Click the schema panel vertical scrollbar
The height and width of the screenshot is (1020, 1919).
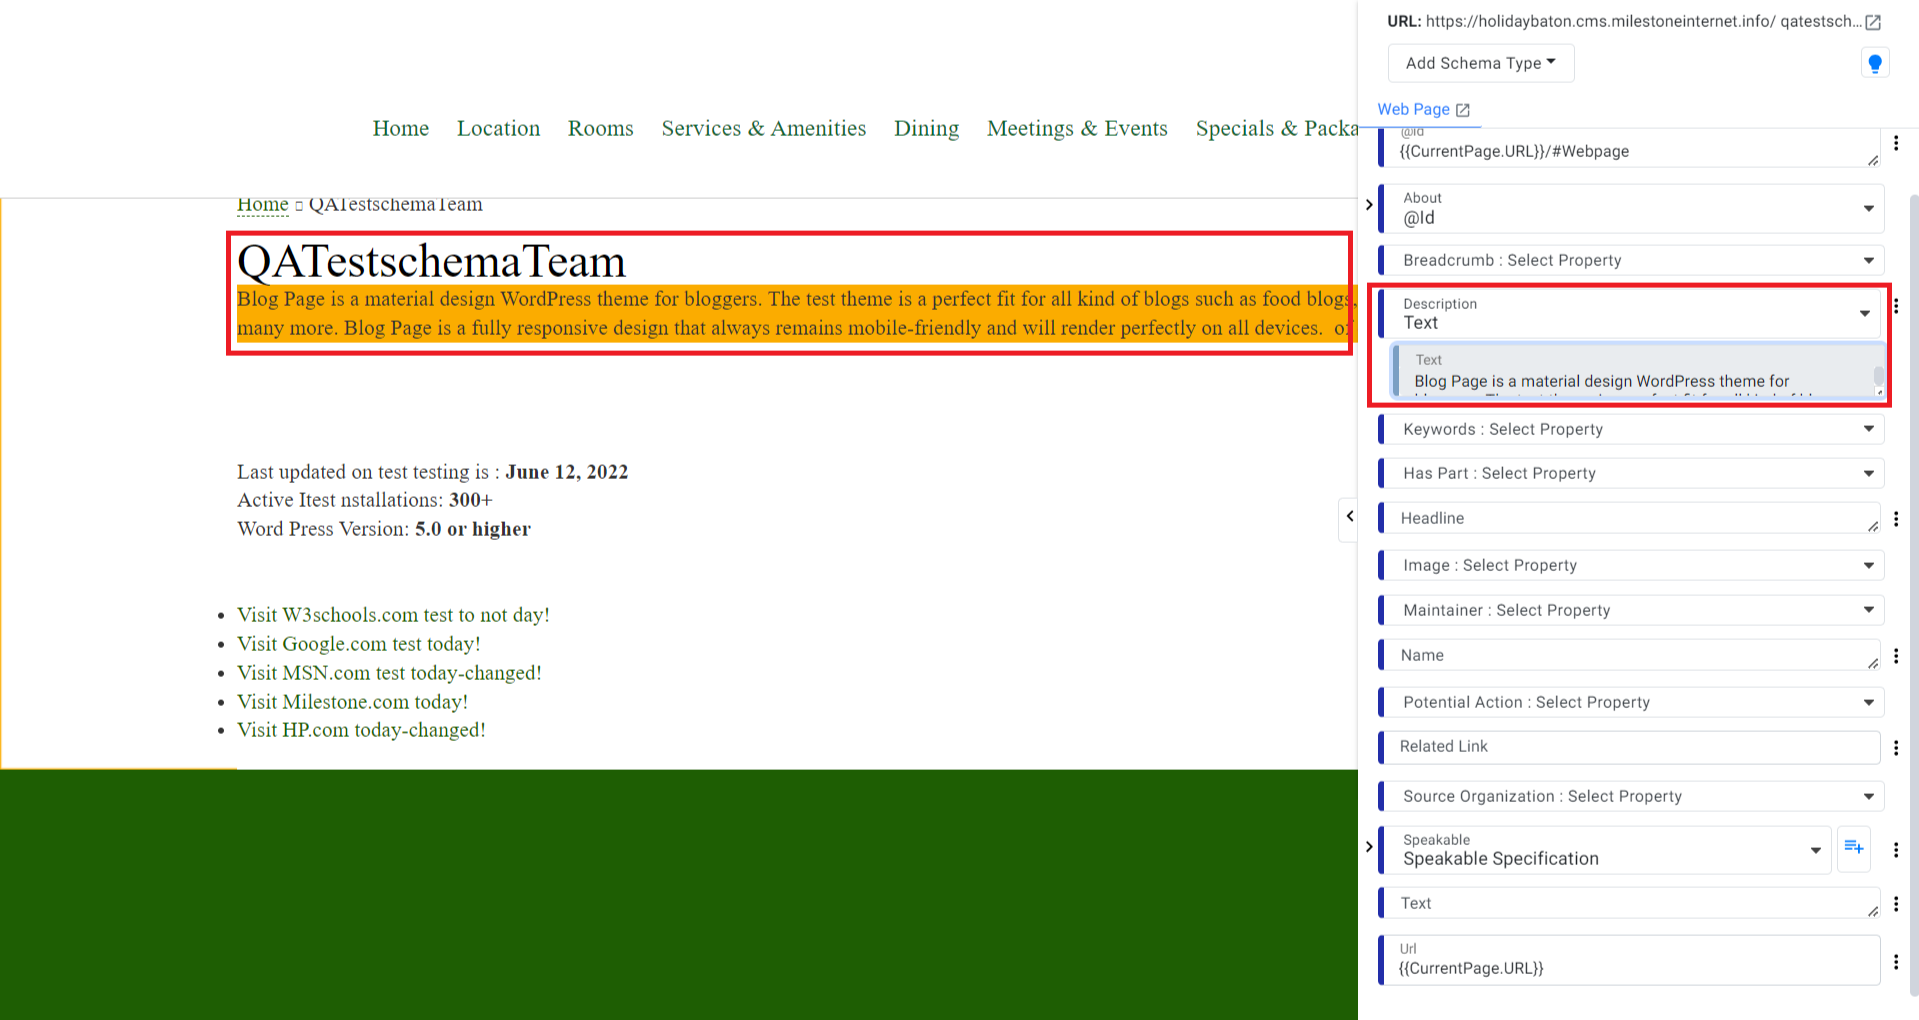1914,595
